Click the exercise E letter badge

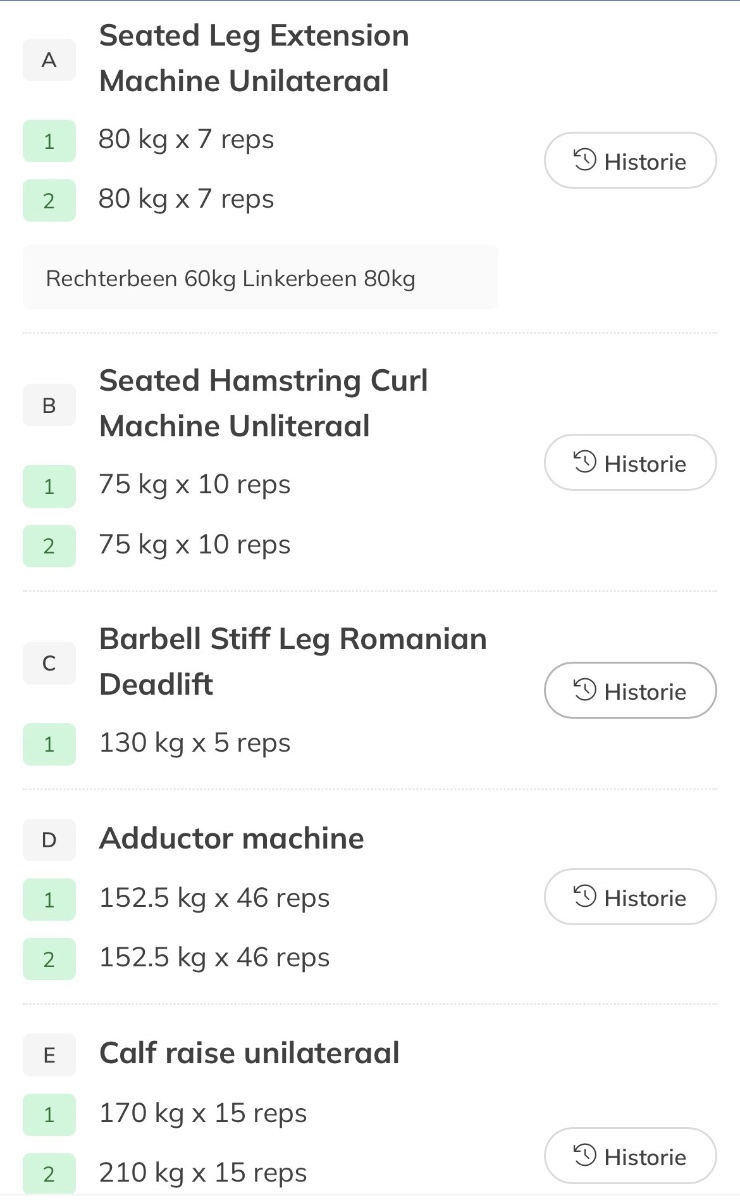click(49, 1054)
